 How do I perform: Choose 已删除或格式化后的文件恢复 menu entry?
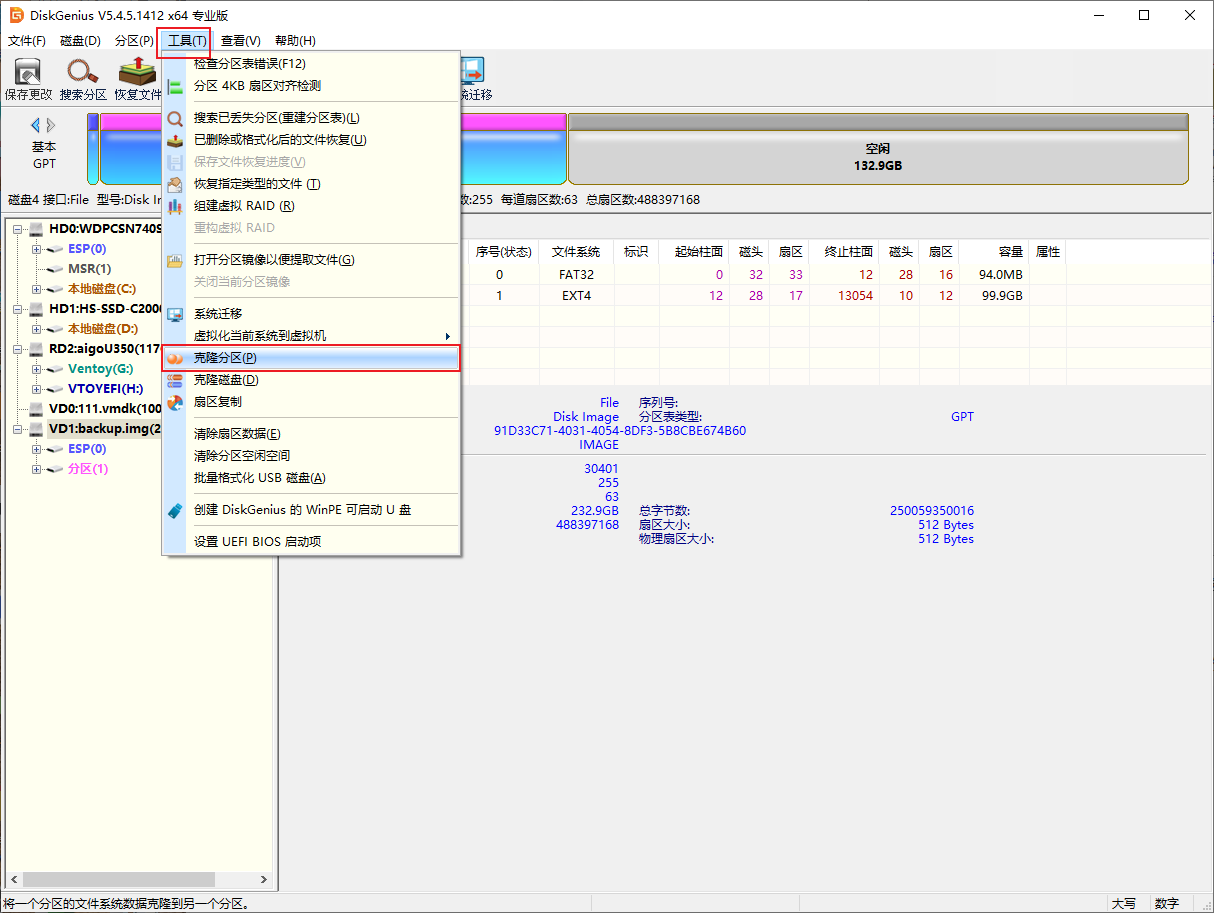tap(311, 140)
